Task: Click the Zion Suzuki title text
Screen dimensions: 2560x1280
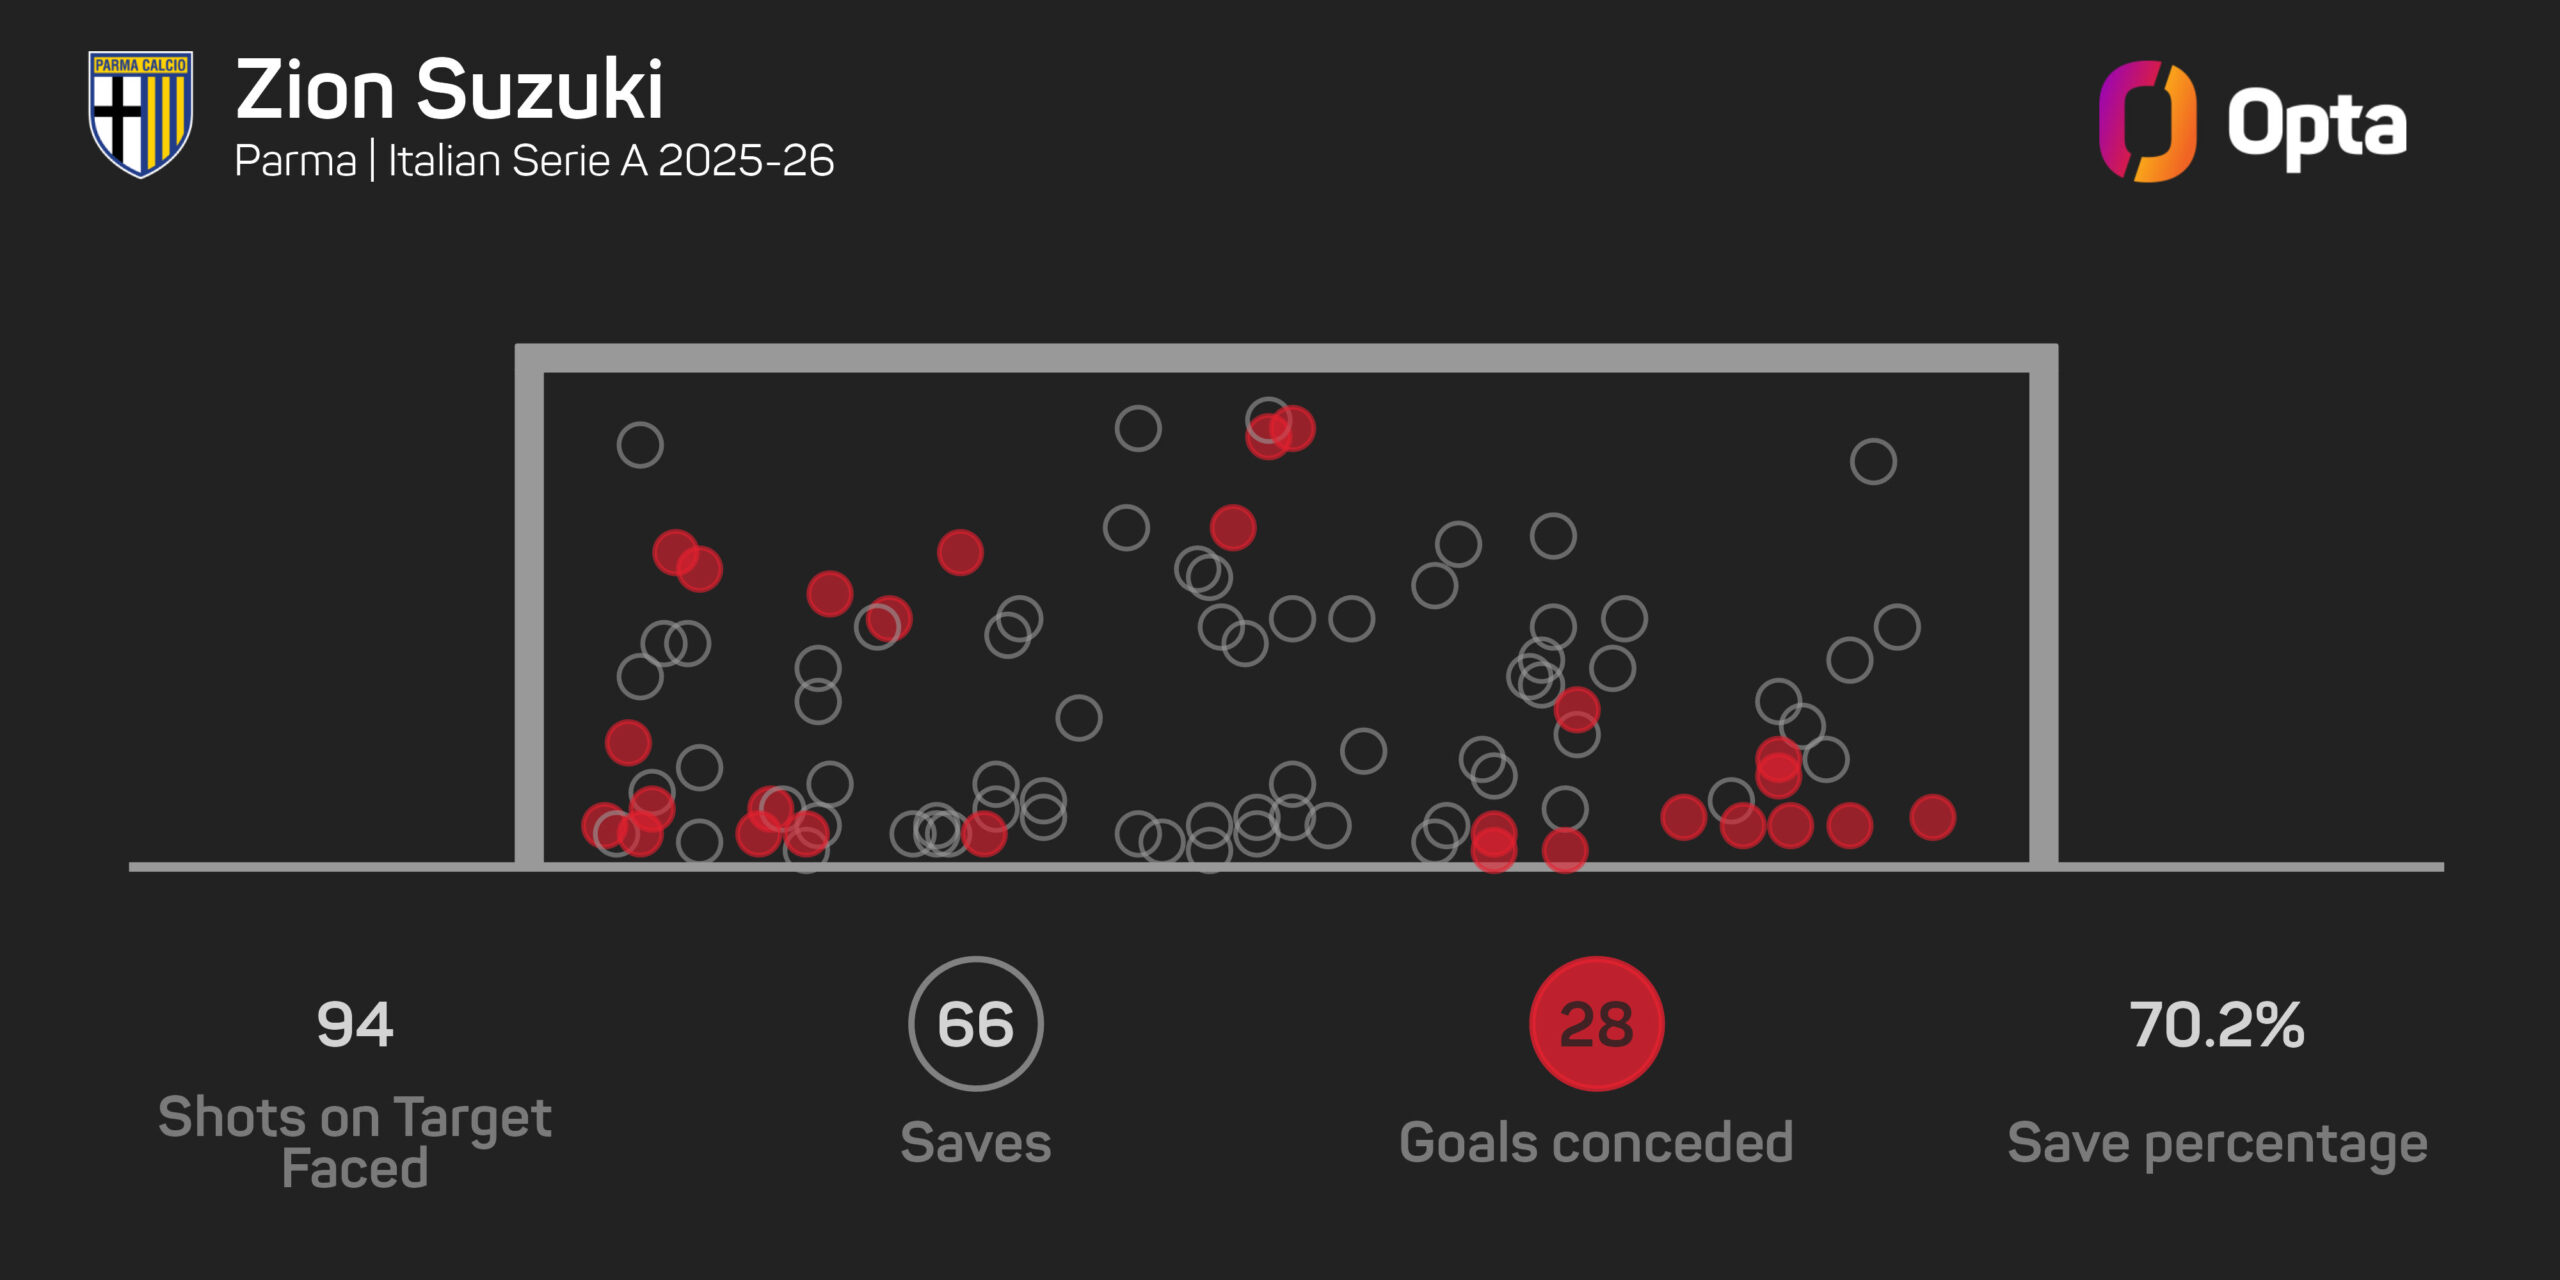Action: pyautogui.click(x=449, y=90)
